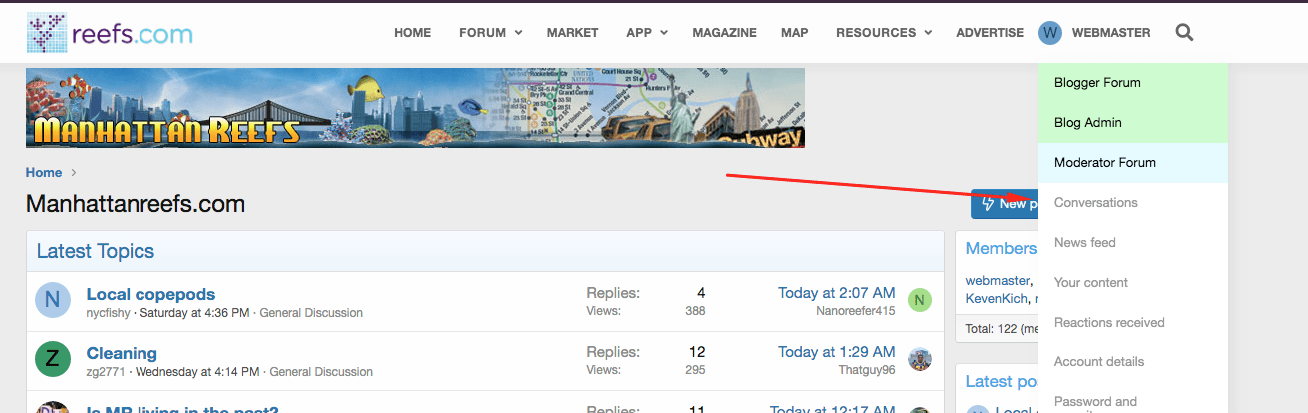Click the reefs.com logo
This screenshot has height=413, width=1308.
(109, 33)
